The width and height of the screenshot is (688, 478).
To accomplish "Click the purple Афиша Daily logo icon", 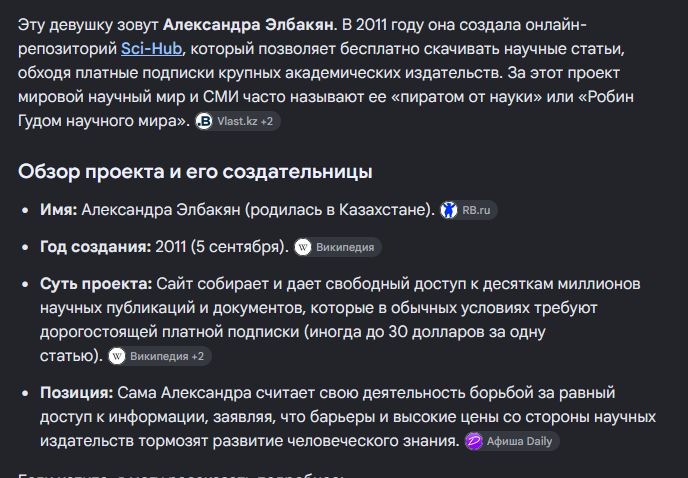I will pos(473,441).
